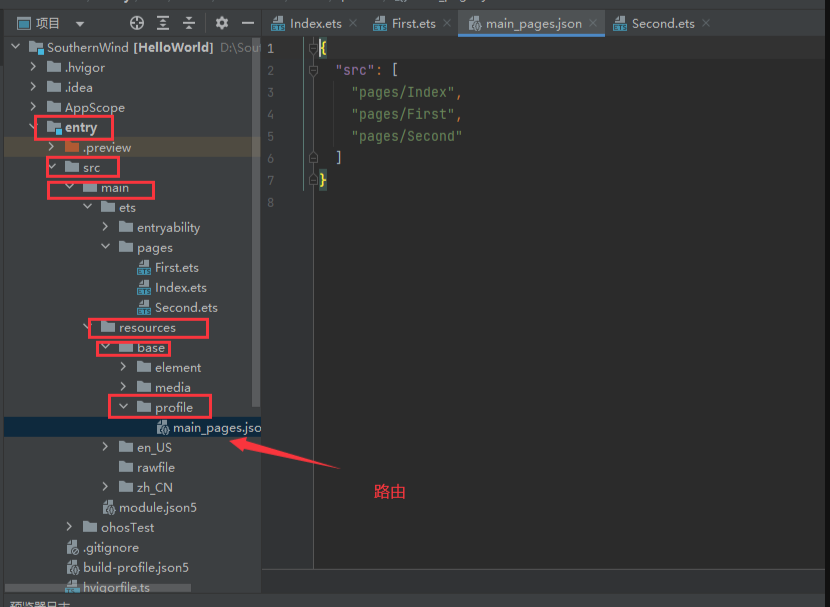This screenshot has width=830, height=607.
Task: Open the project view dropdown arrow
Action: [80, 24]
